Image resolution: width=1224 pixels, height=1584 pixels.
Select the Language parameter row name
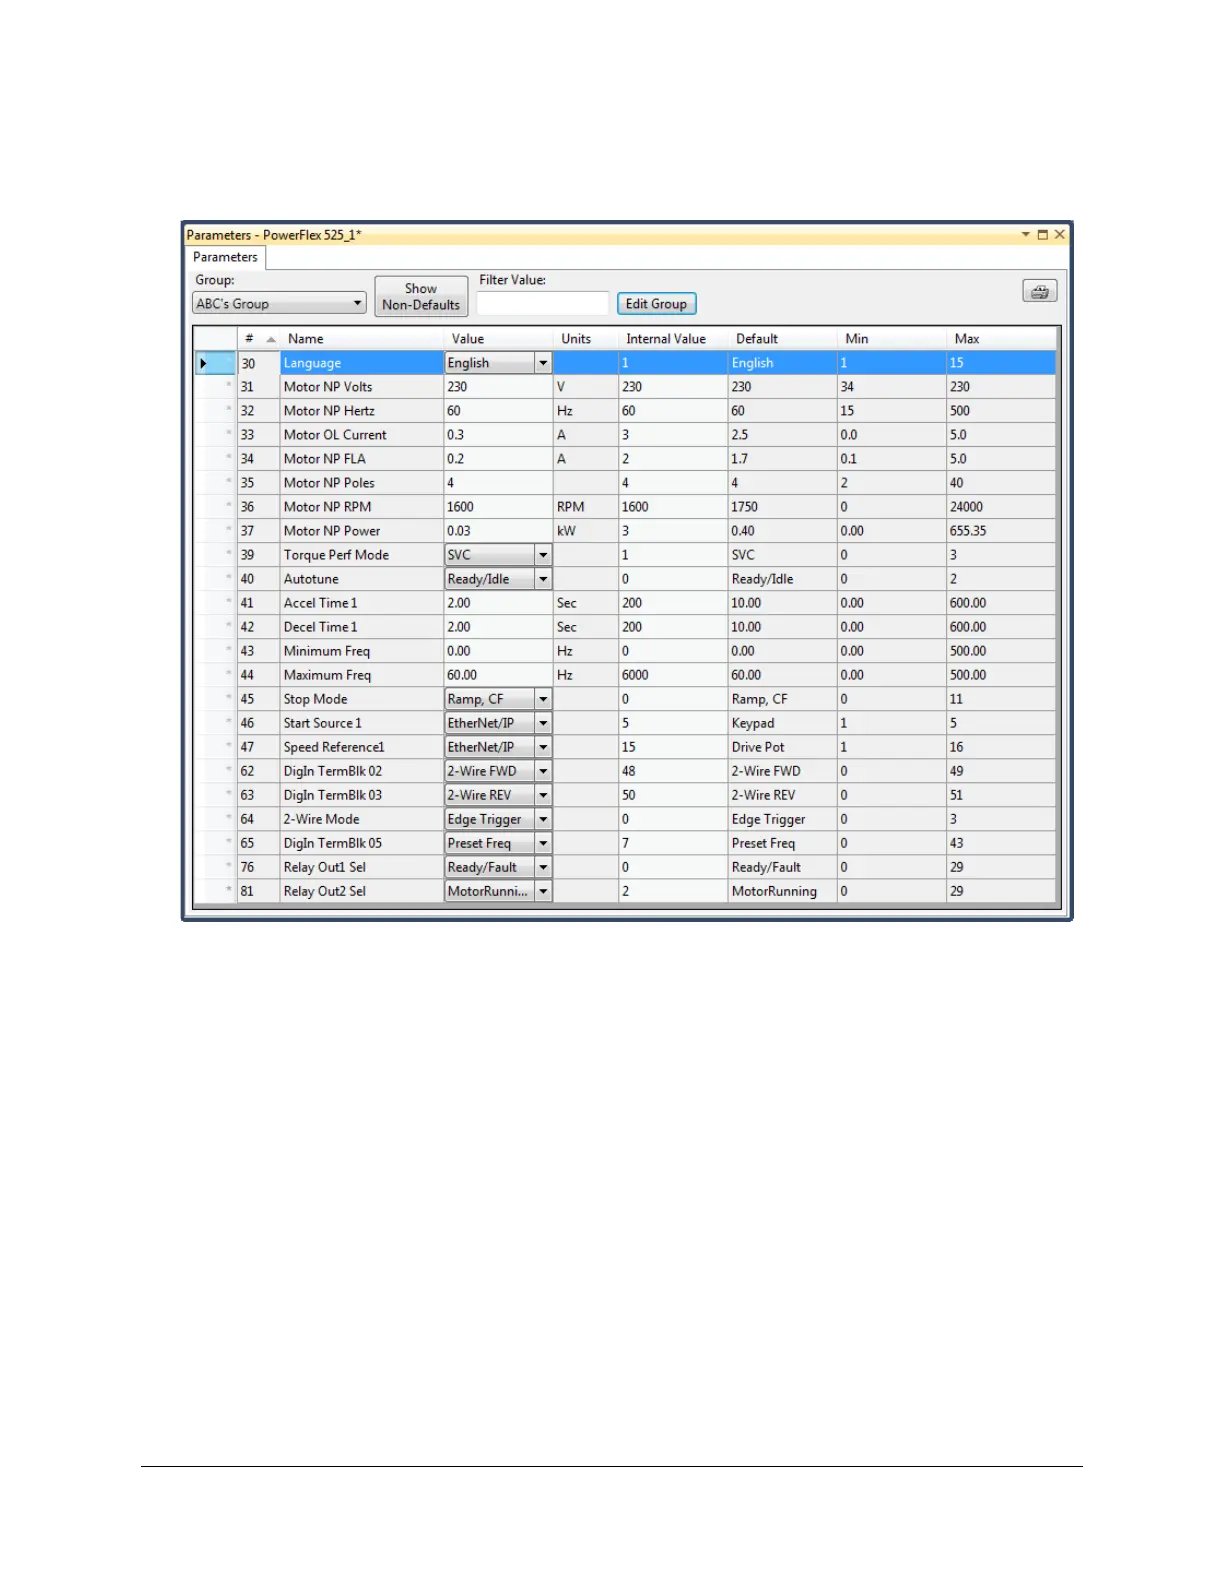362,363
